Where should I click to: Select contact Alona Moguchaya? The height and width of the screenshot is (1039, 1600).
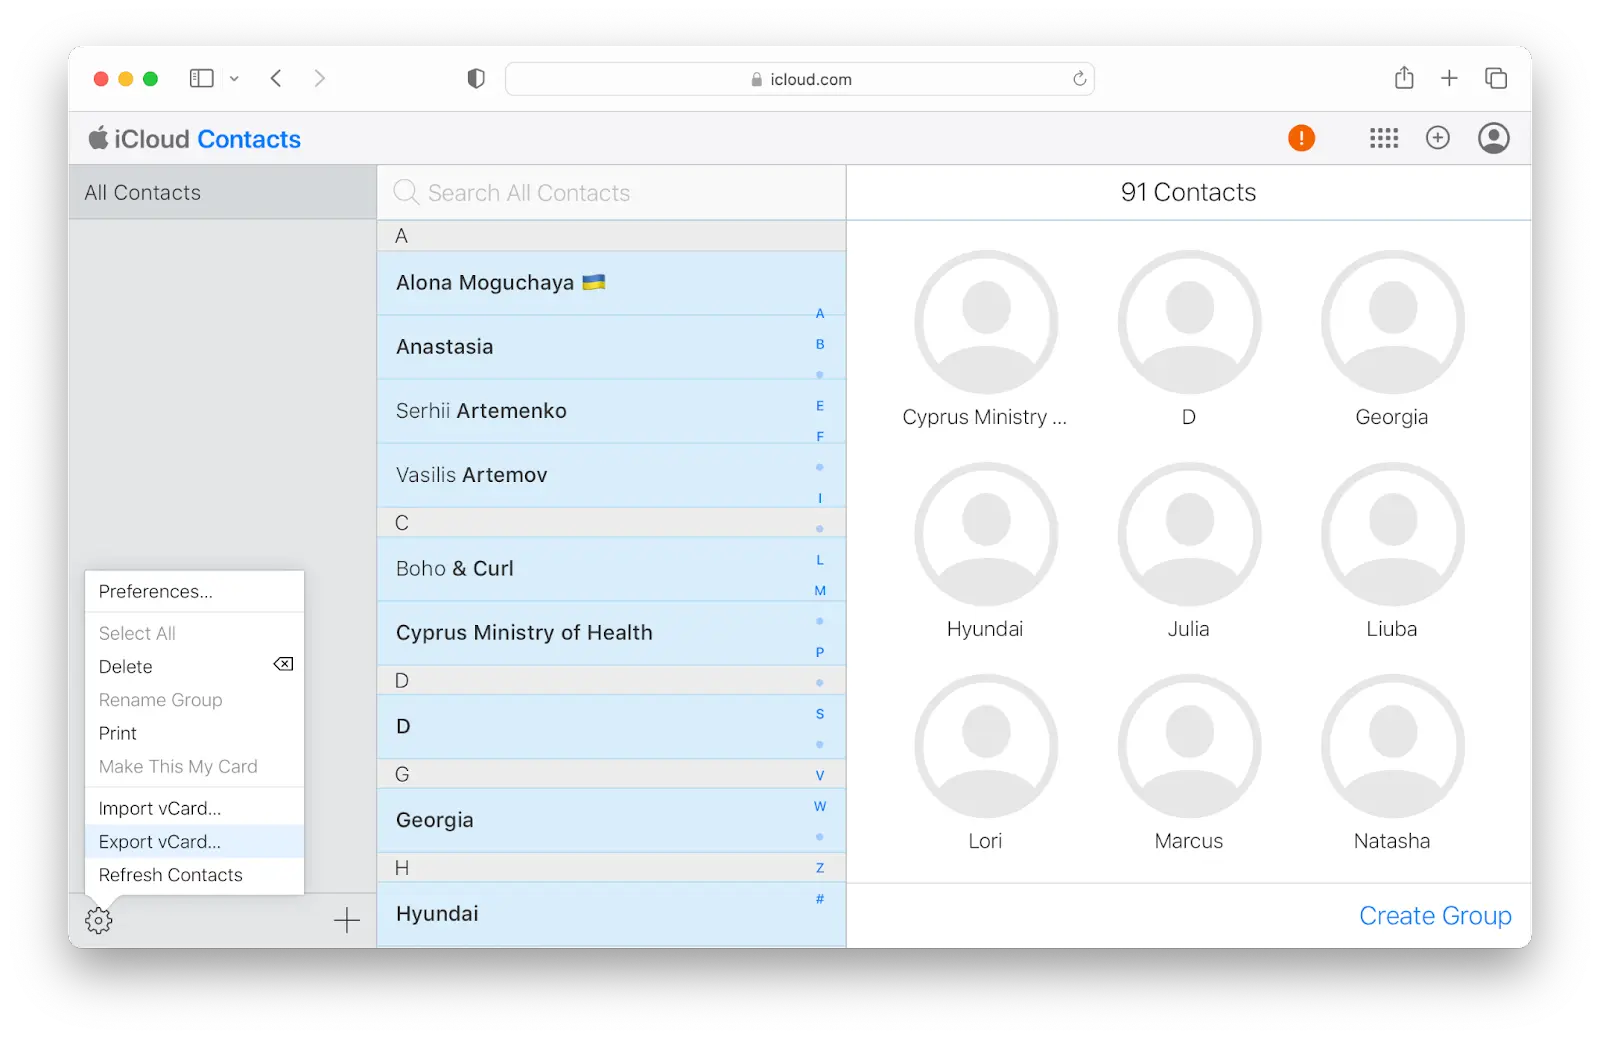pyautogui.click(x=611, y=283)
